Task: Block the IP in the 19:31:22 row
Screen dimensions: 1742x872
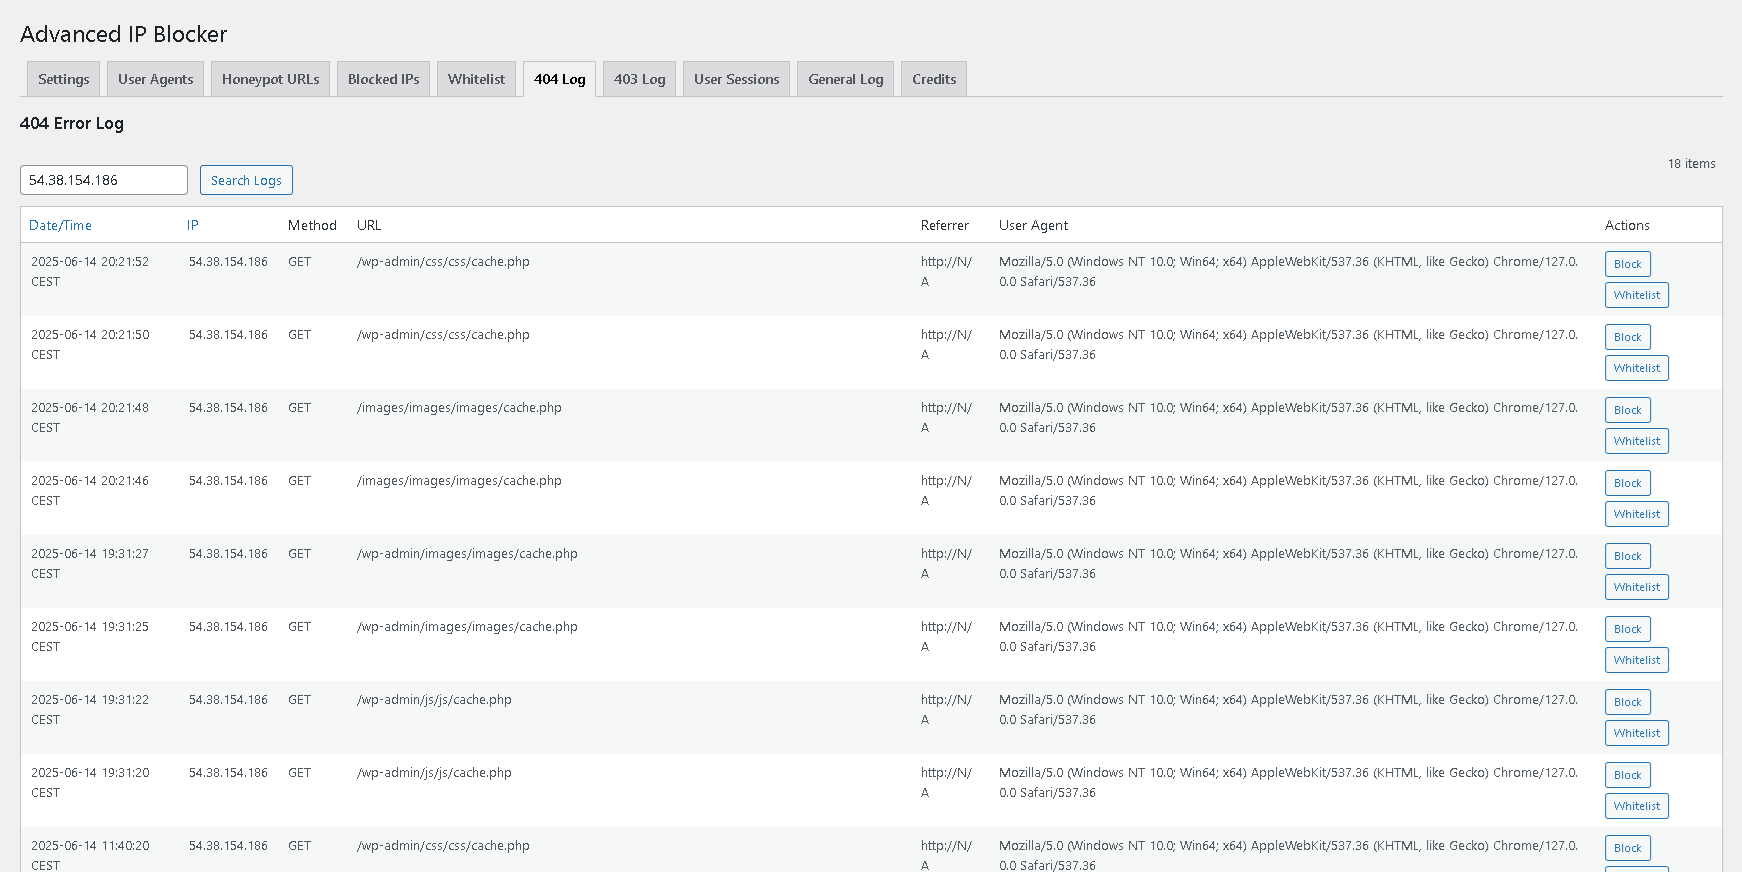Action: click(x=1628, y=702)
